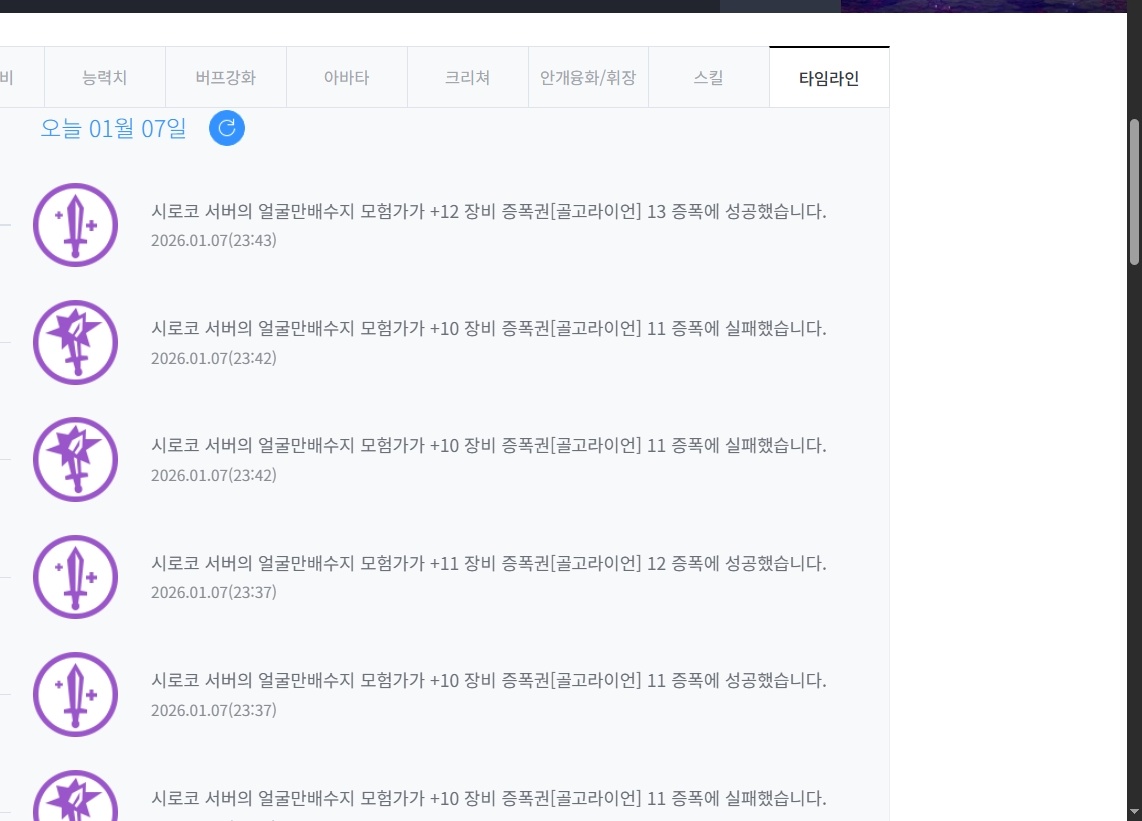Screen dimensions: 1142x821
Task: Select the active 타임라인 tab
Action: pyautogui.click(x=829, y=78)
